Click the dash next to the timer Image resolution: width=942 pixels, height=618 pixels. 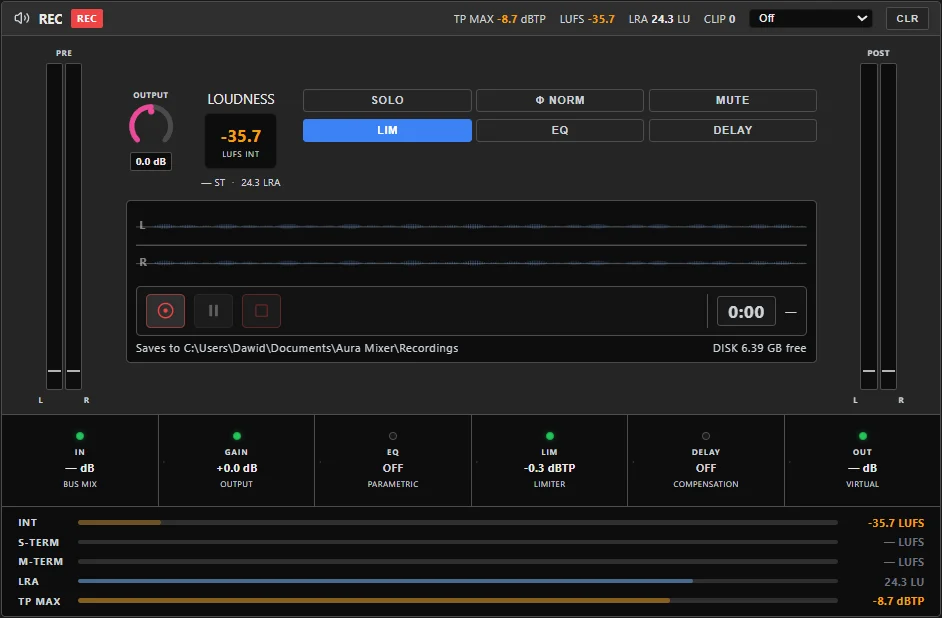click(791, 312)
